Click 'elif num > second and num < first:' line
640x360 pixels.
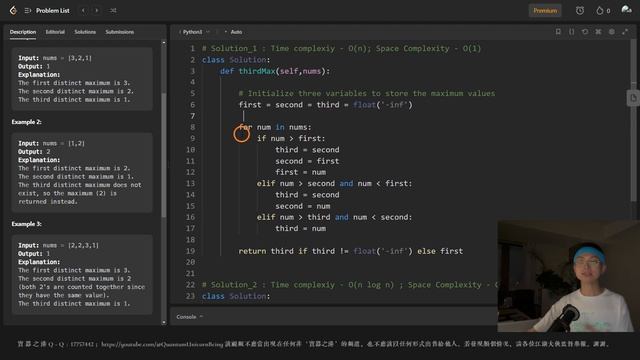point(334,184)
